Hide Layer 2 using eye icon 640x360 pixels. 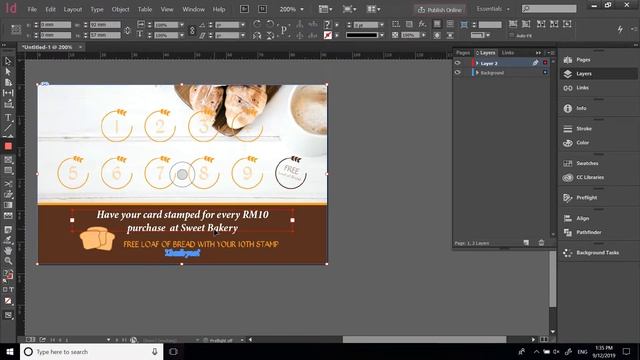(458, 63)
